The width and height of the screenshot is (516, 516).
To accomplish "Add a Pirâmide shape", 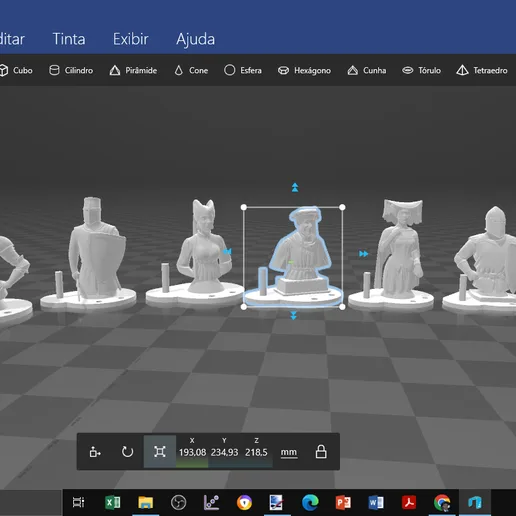I will (133, 70).
